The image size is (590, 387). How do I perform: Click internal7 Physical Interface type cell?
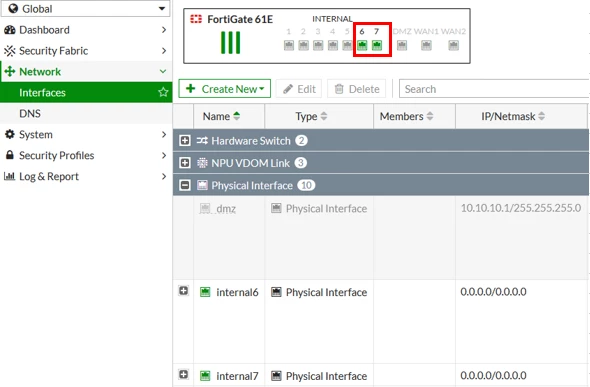coord(319,376)
